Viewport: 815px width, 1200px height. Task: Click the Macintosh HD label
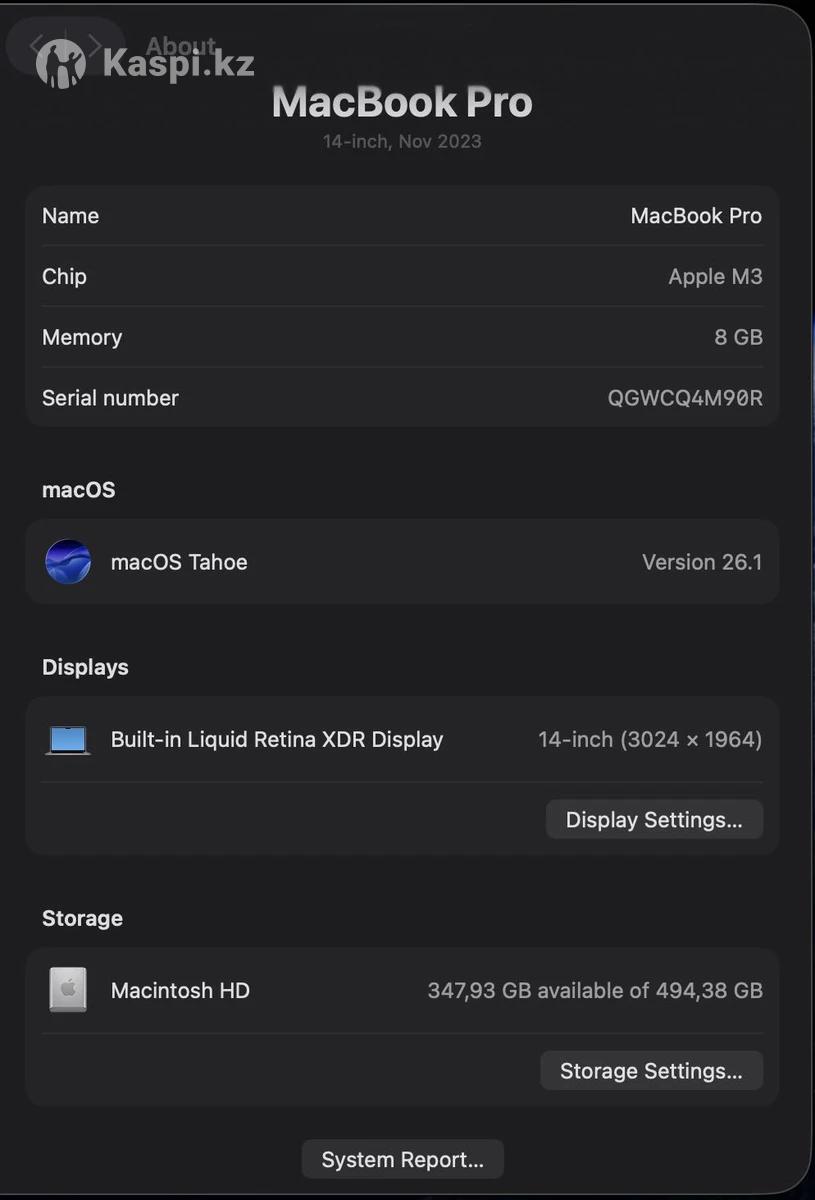tap(180, 991)
